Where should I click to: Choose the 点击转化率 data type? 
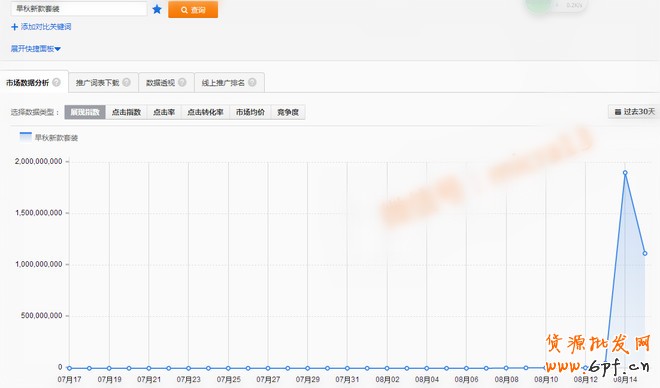pos(205,112)
